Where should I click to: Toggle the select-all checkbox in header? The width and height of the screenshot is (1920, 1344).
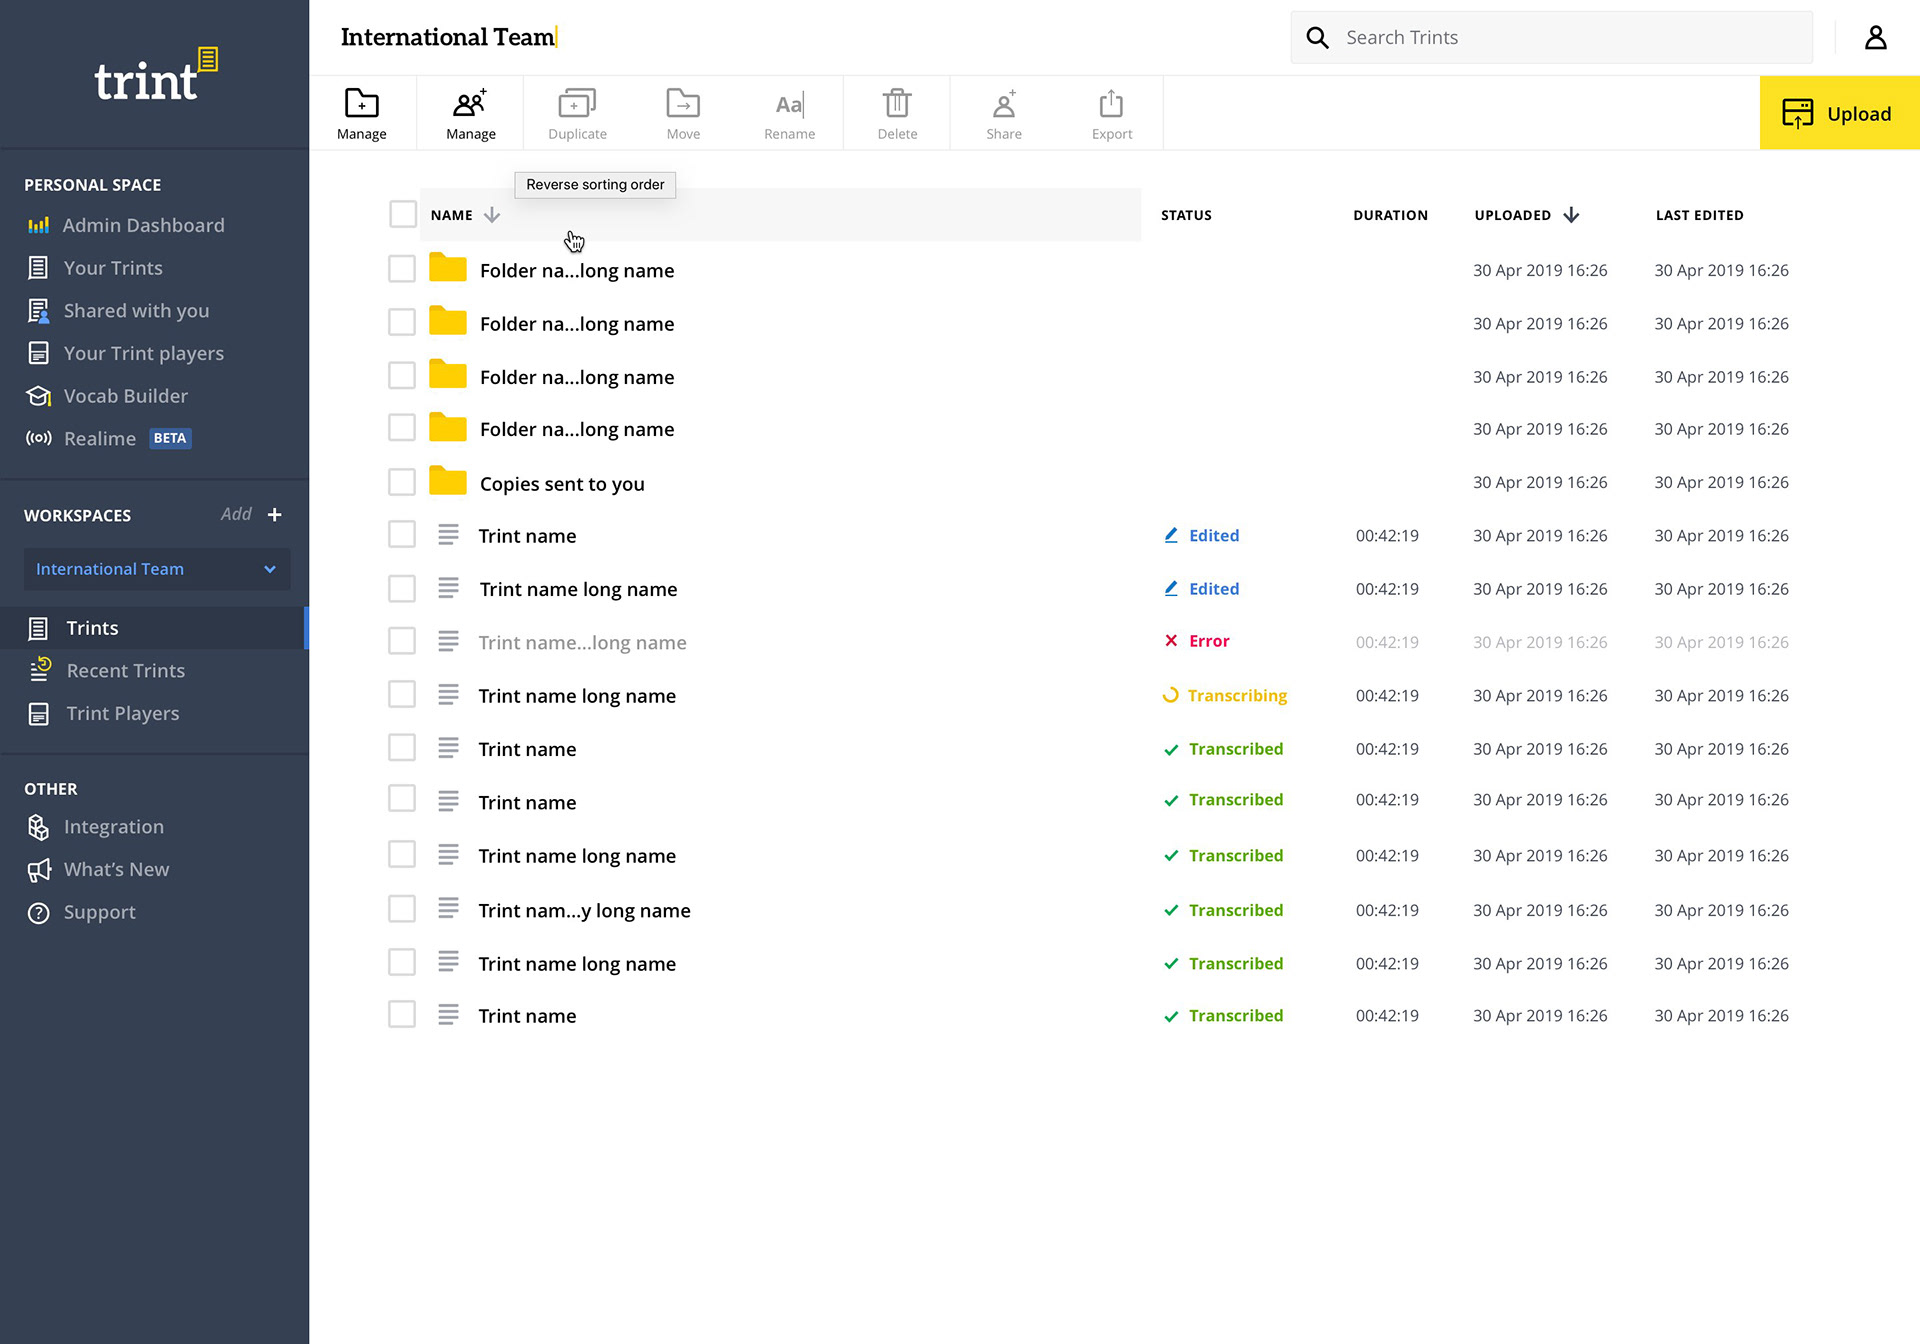tap(402, 214)
